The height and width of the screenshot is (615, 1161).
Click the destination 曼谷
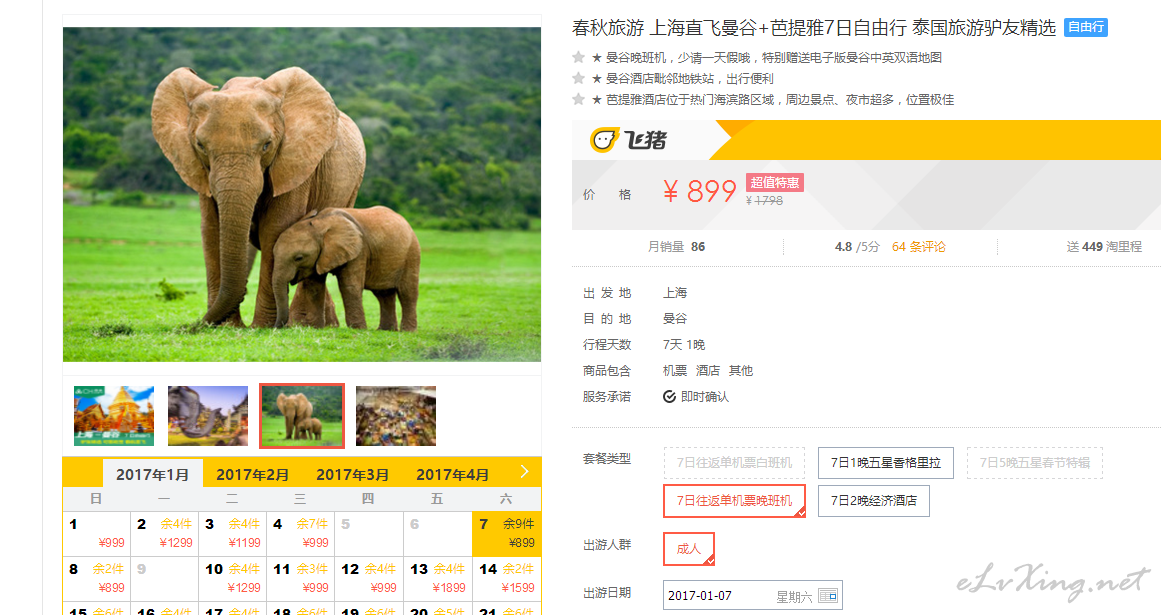(x=675, y=319)
